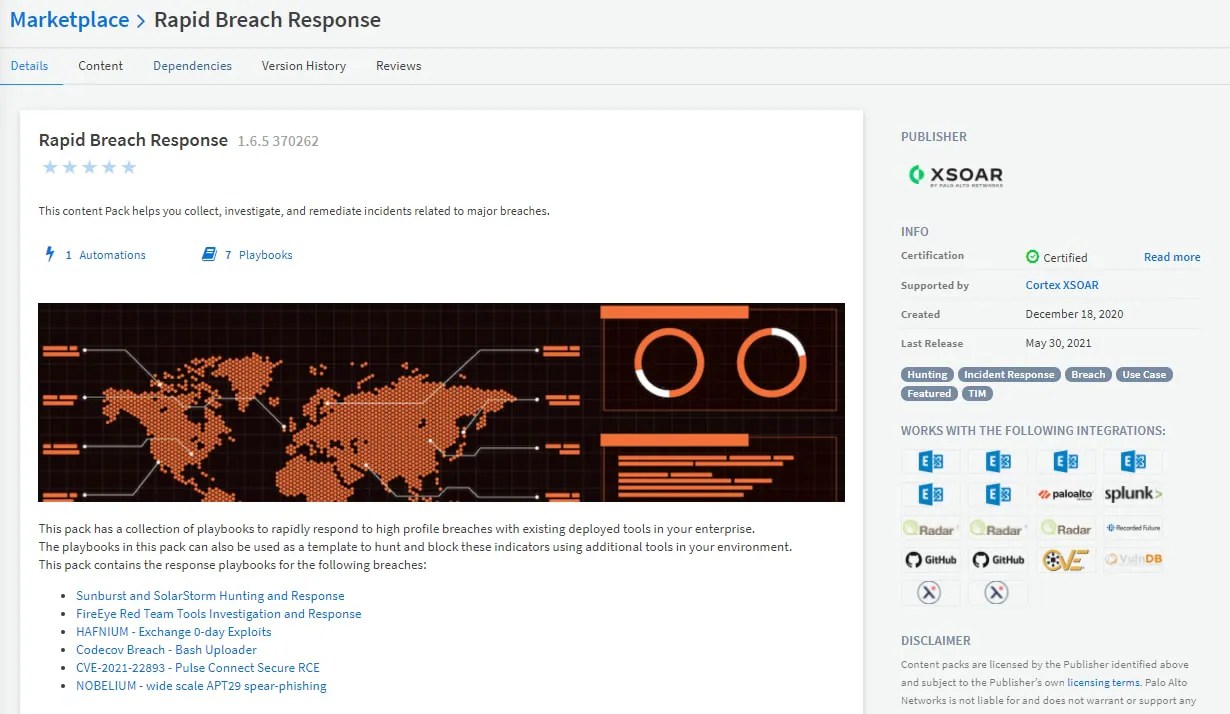Click the Breach tag

[x=1088, y=375]
